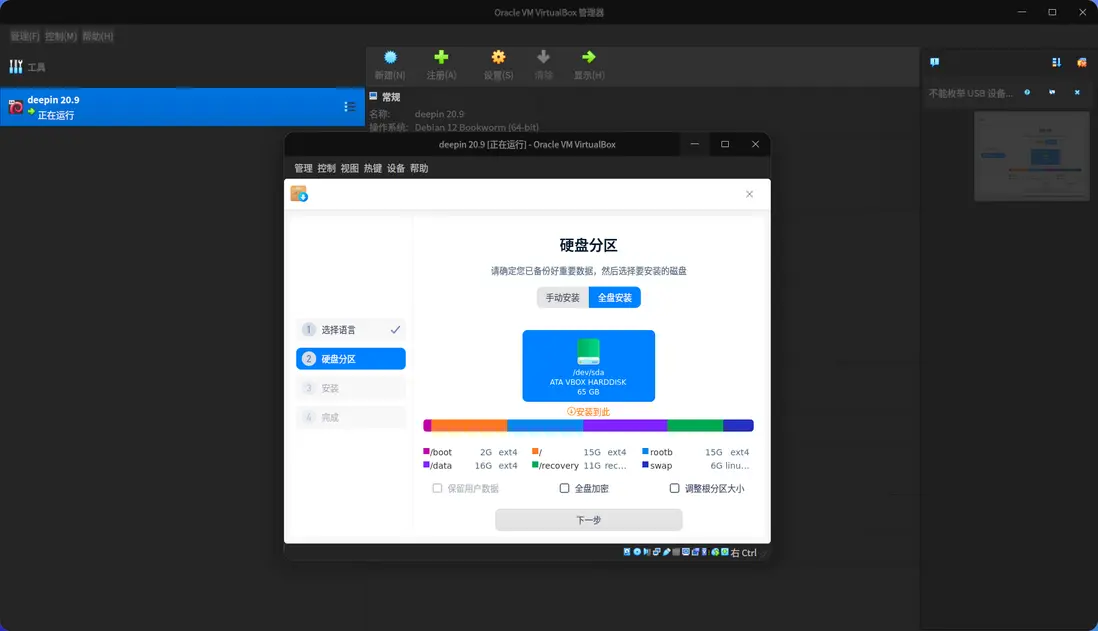Click the details icon on USB notification
Image resolution: width=1098 pixels, height=631 pixels.
pyautogui.click(x=1052, y=92)
